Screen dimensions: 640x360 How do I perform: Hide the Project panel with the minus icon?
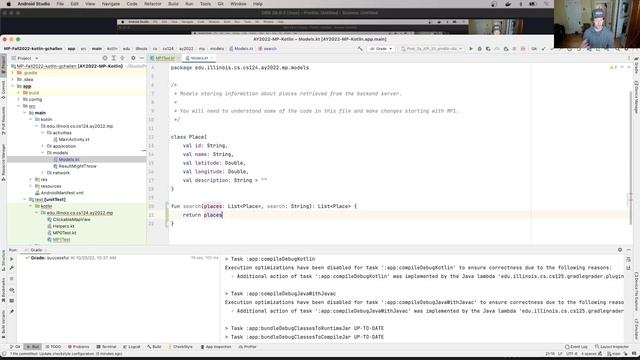142,58
